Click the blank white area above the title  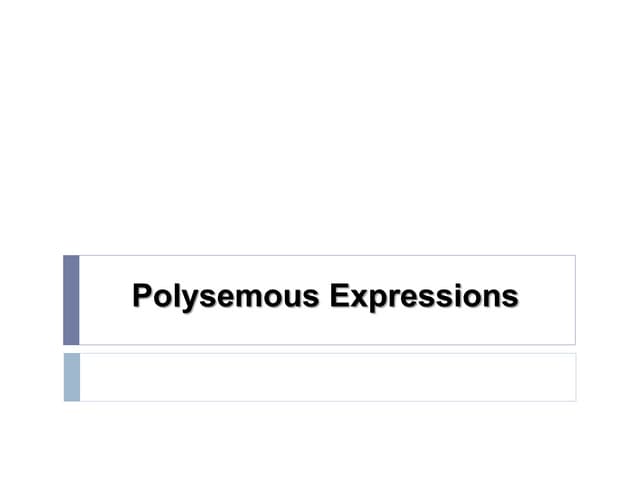click(x=320, y=130)
